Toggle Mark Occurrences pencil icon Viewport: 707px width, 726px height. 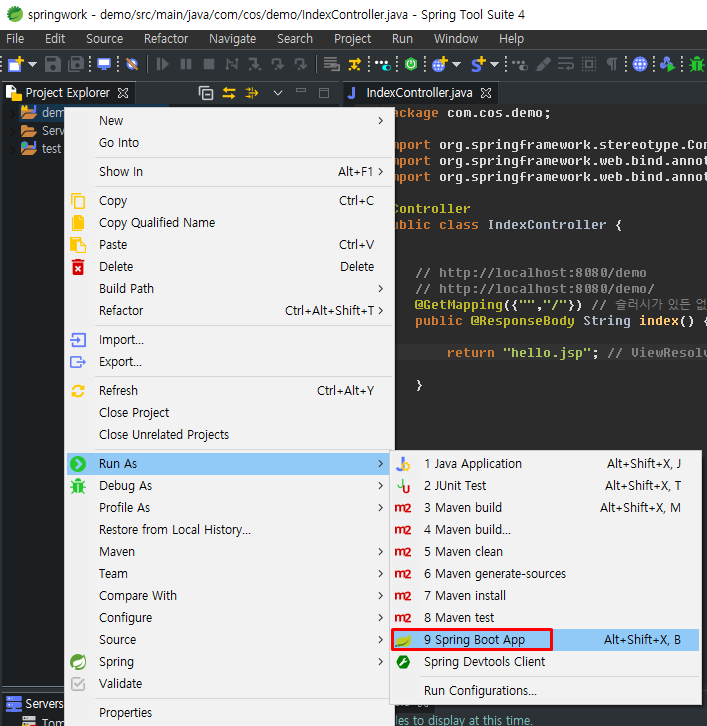(543, 64)
